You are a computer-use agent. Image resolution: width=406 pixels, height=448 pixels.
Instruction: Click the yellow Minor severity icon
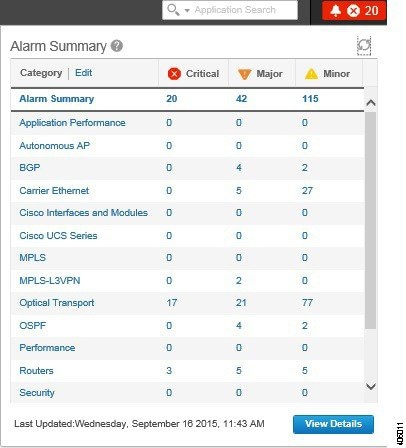(311, 74)
